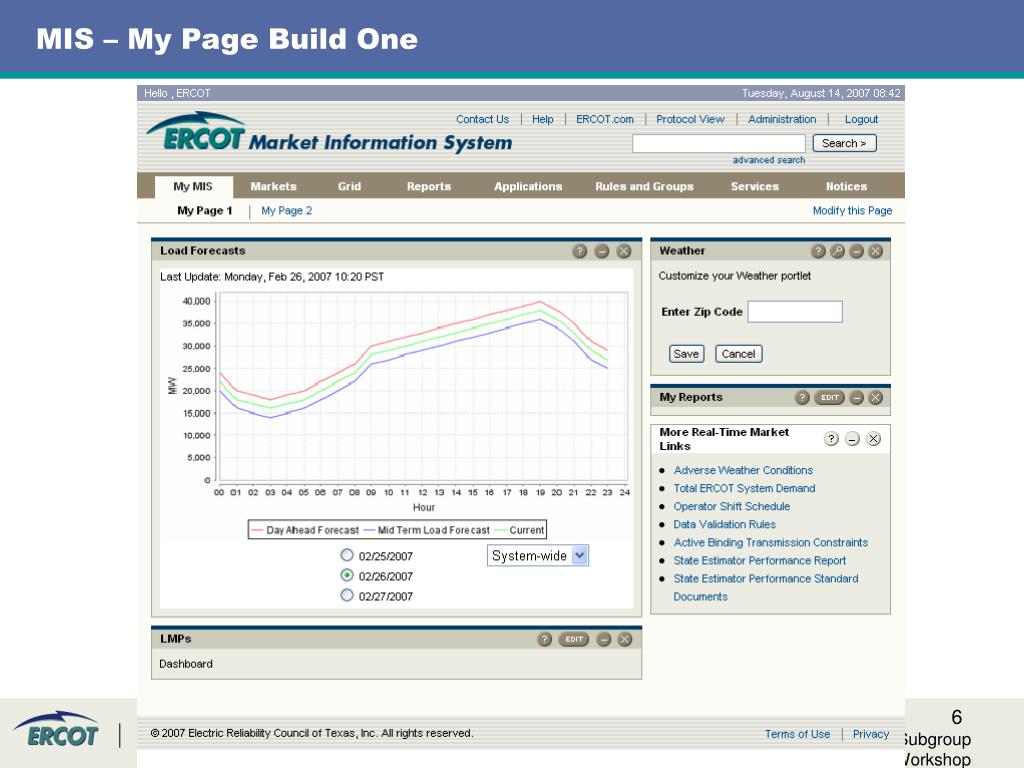Screen dimensions: 1024x768
Task: Click the Logout link
Action: tap(861, 119)
